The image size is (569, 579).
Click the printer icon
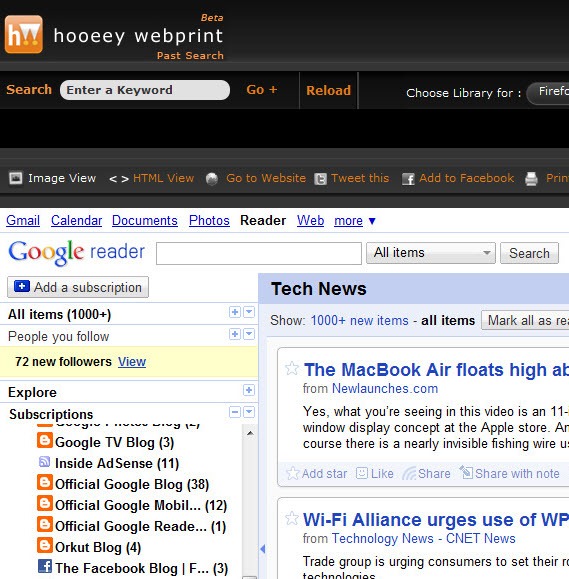pos(531,179)
